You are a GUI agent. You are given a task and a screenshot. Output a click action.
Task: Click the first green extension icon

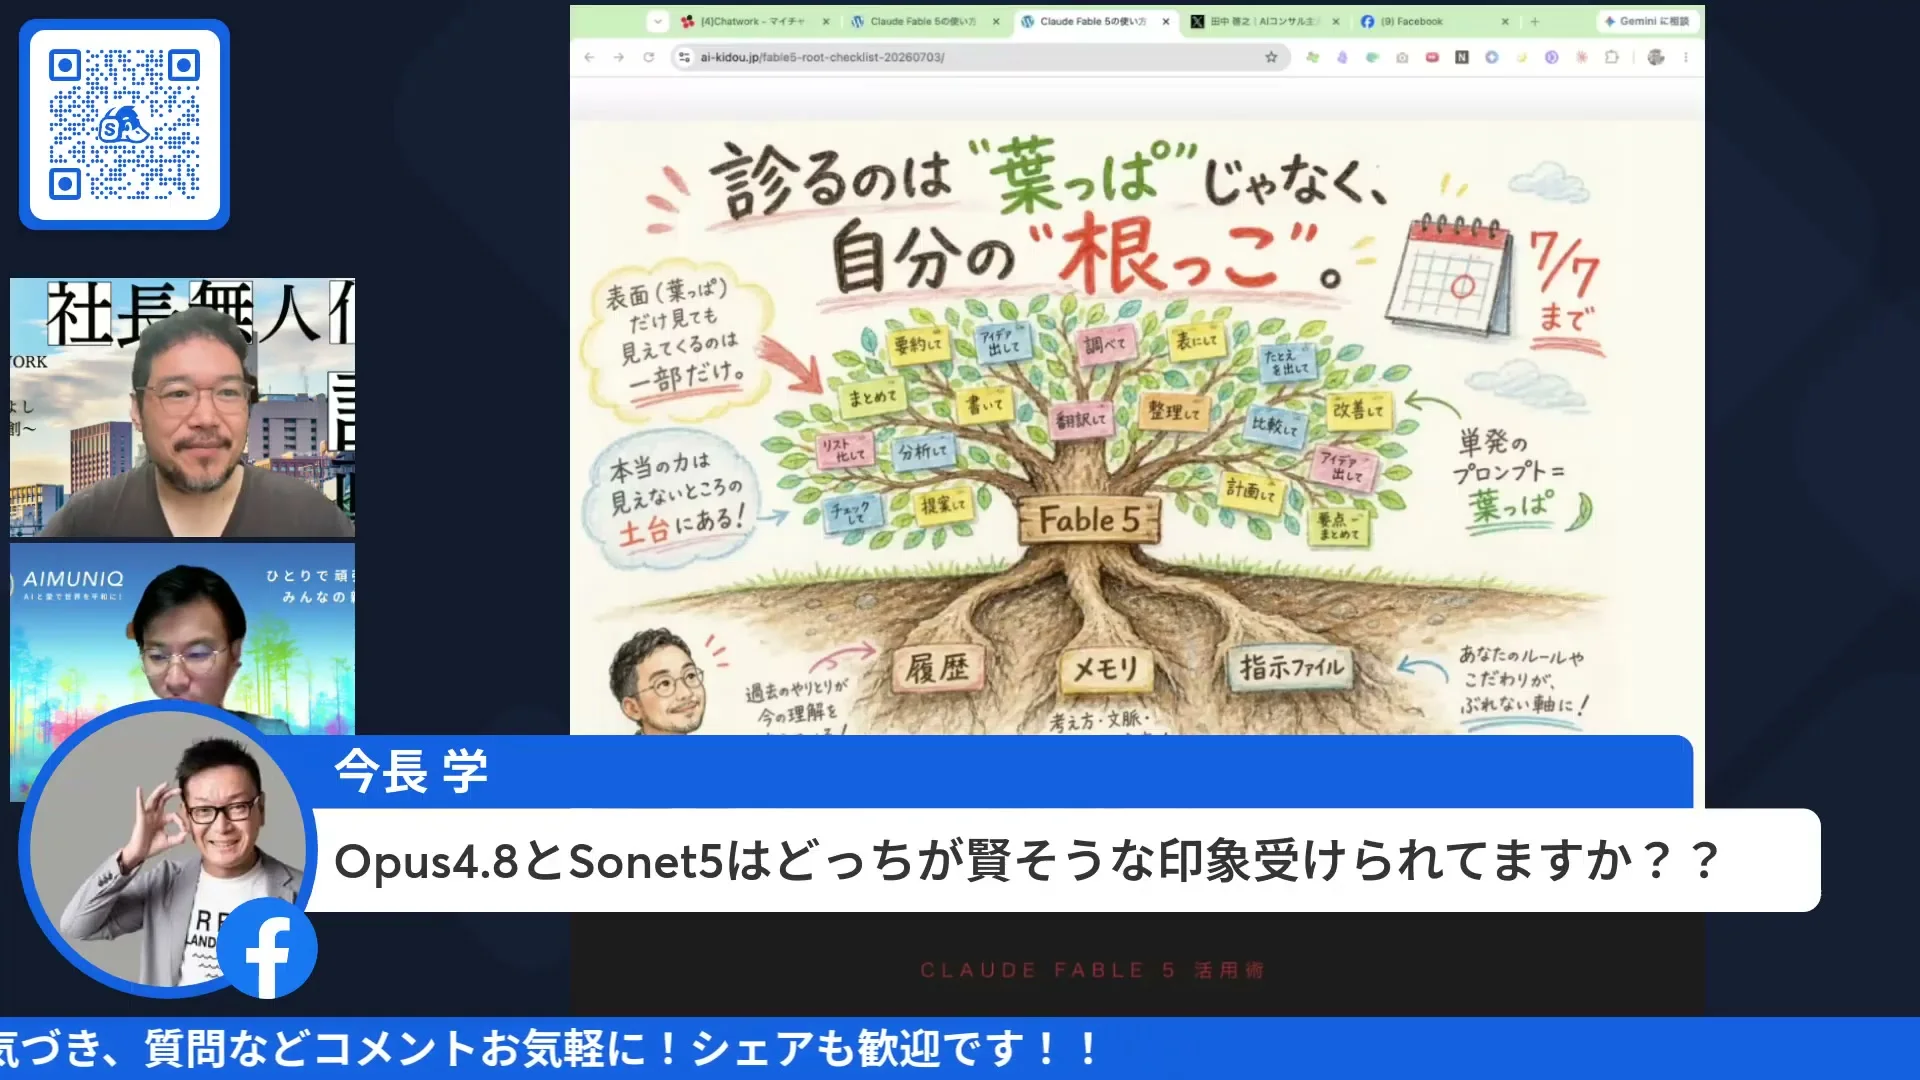pyautogui.click(x=1312, y=57)
